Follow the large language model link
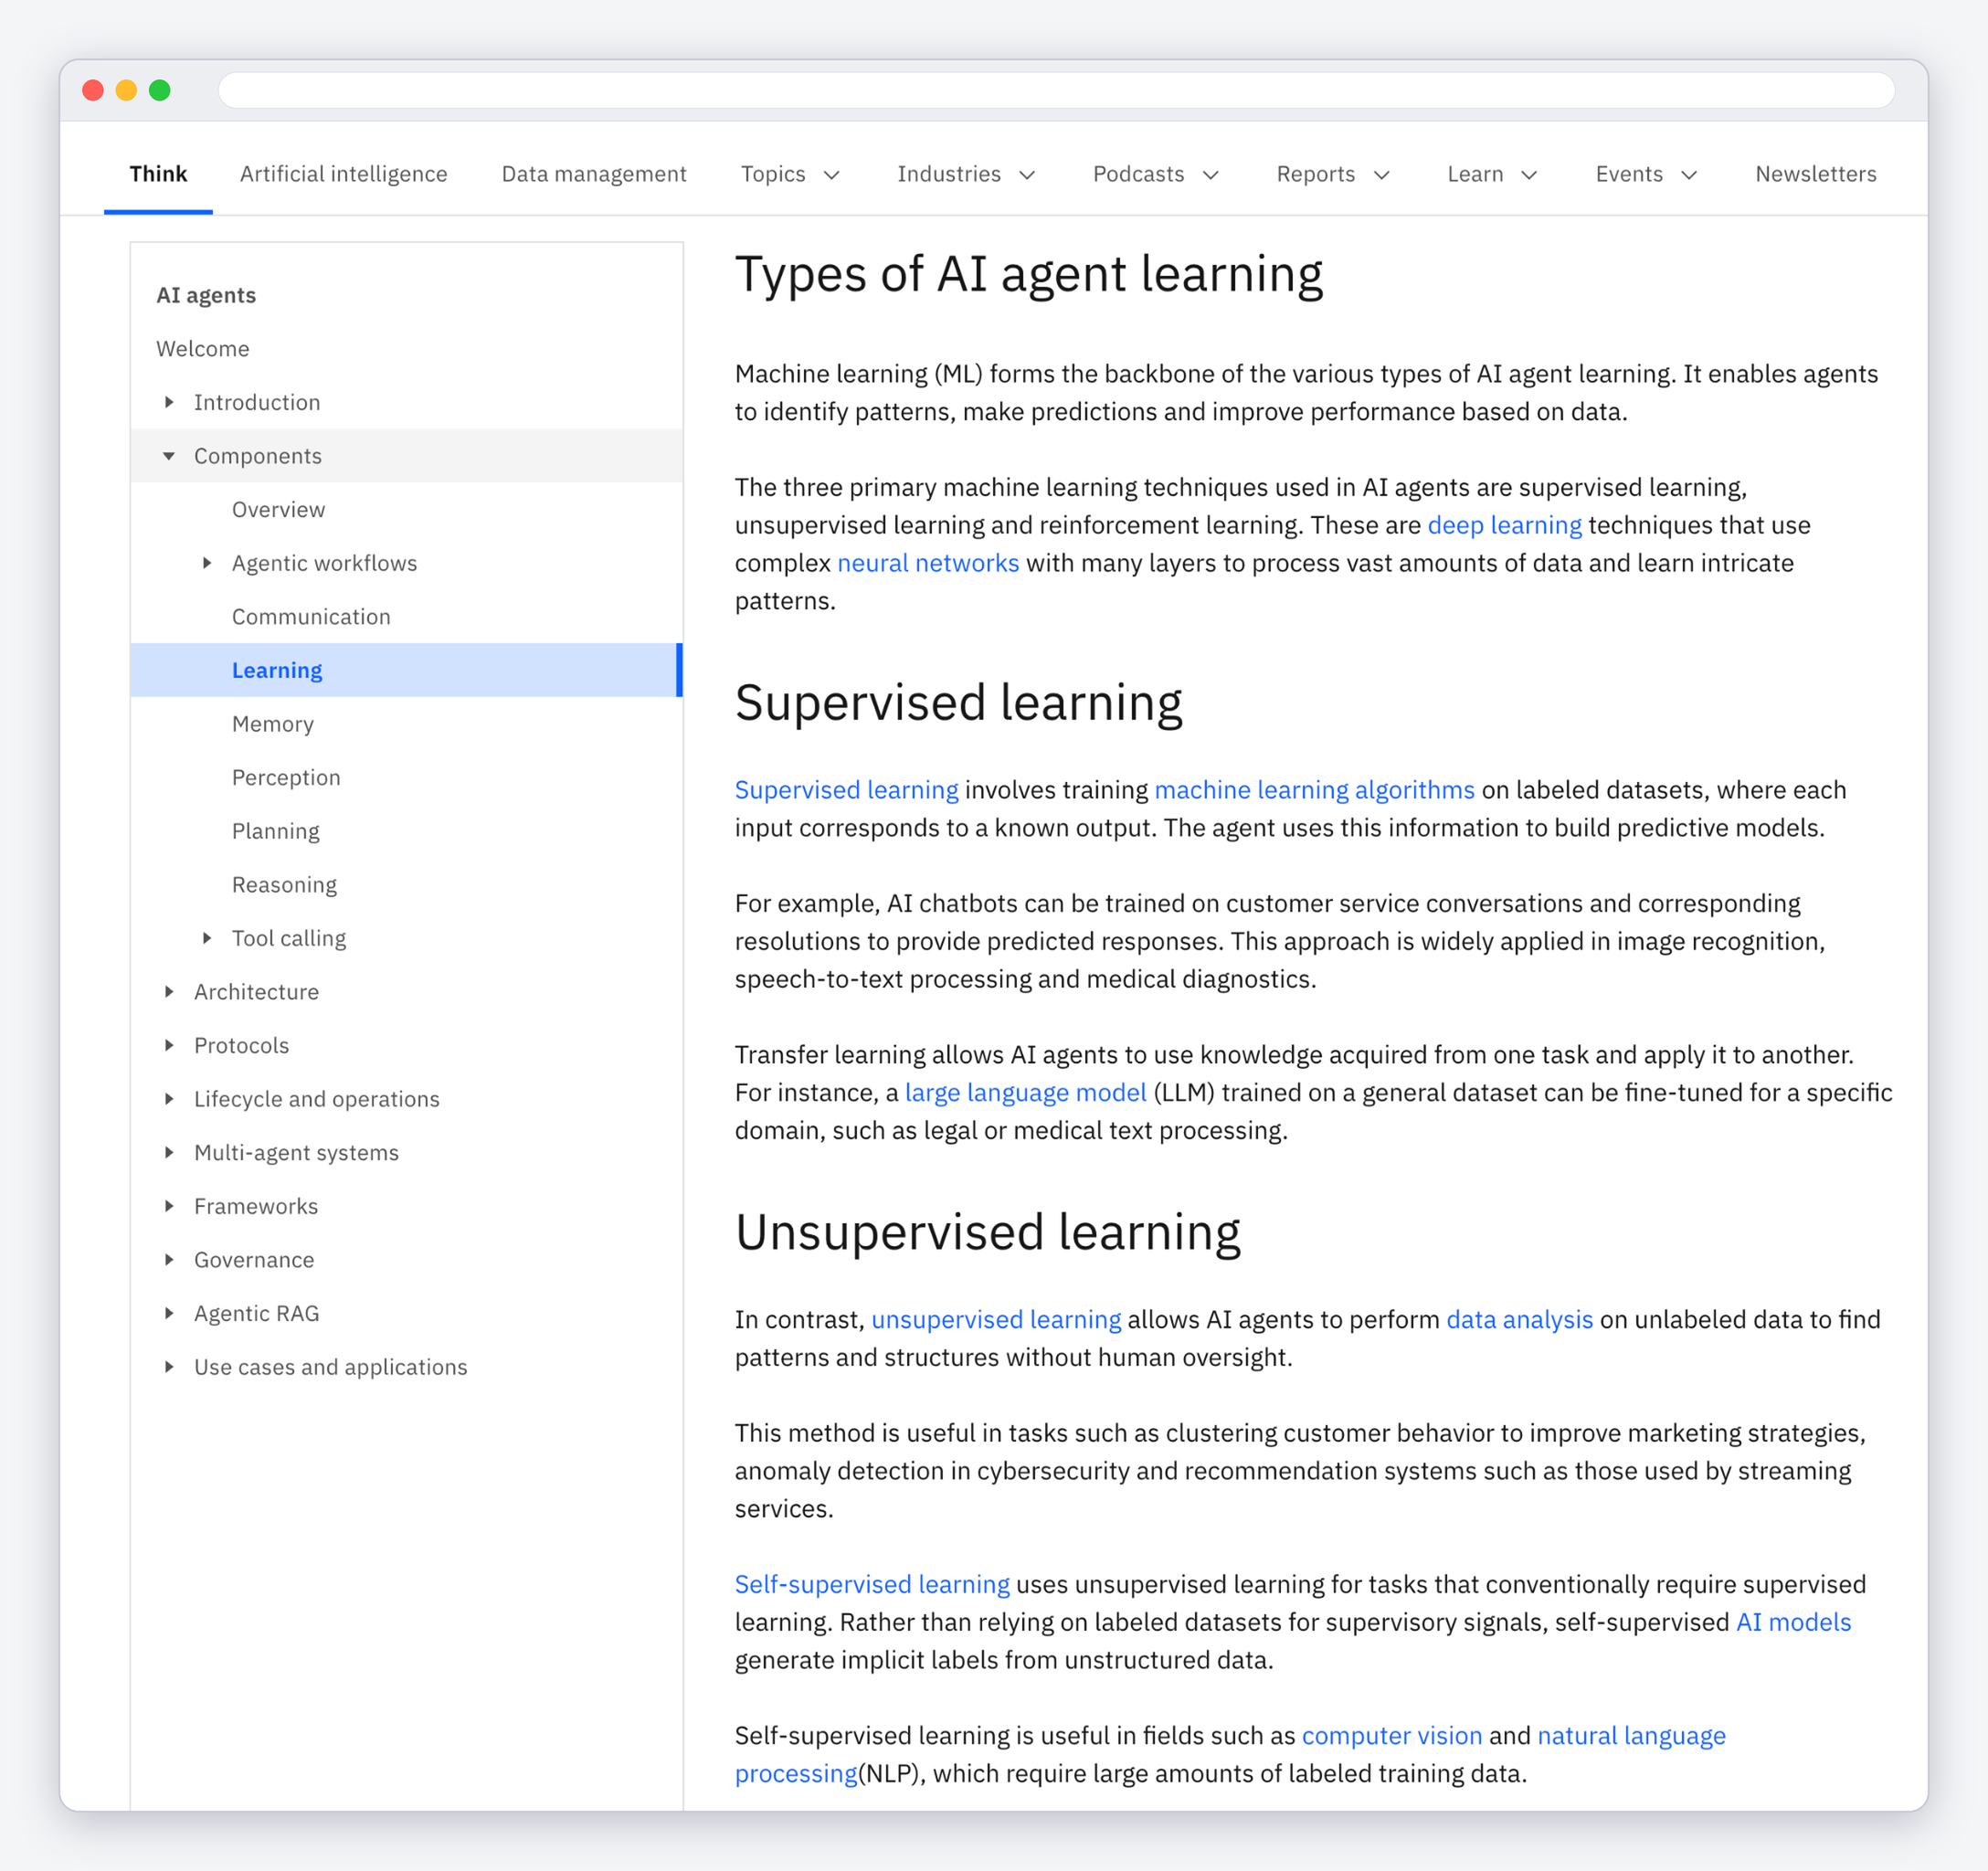The height and width of the screenshot is (1871, 1988). pyautogui.click(x=1025, y=1093)
